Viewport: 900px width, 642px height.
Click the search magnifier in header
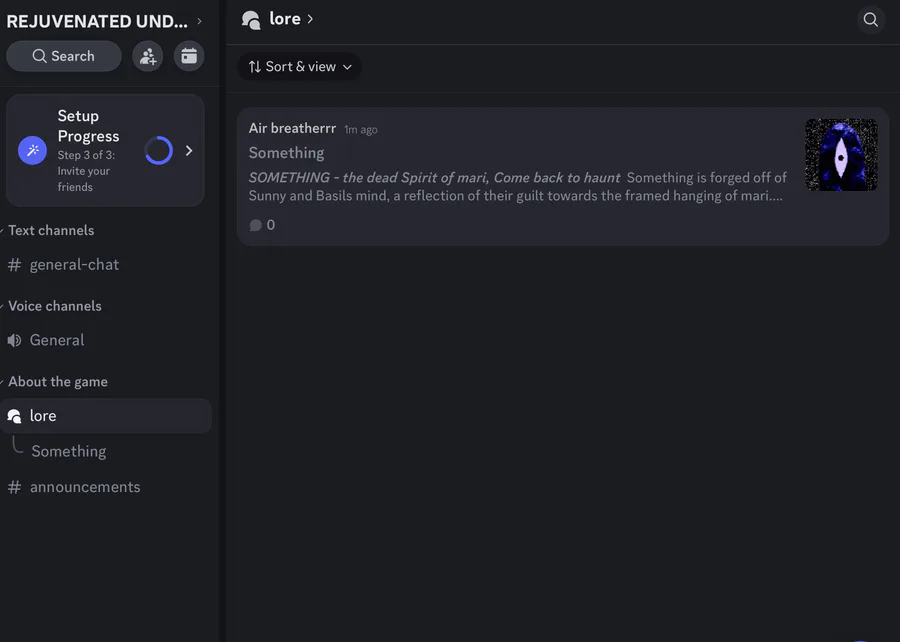click(x=871, y=20)
